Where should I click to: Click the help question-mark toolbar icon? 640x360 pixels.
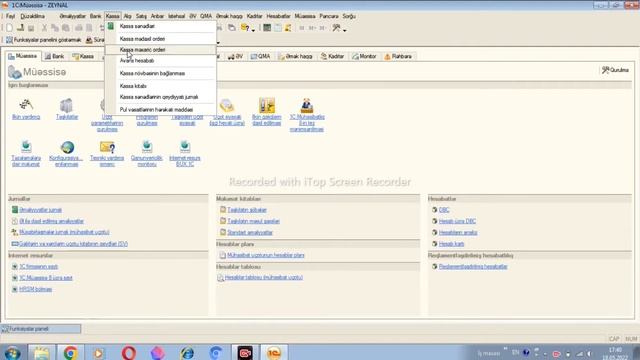coord(245,28)
